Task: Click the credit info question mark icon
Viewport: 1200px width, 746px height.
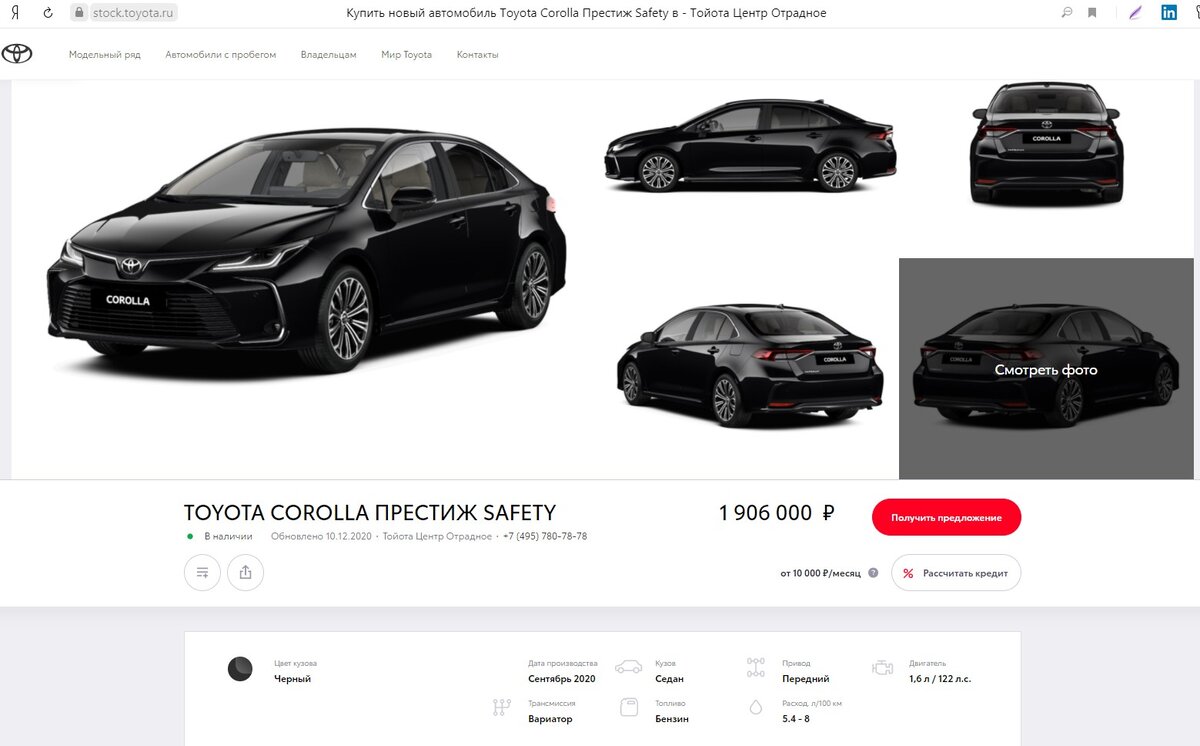Action: (x=873, y=573)
